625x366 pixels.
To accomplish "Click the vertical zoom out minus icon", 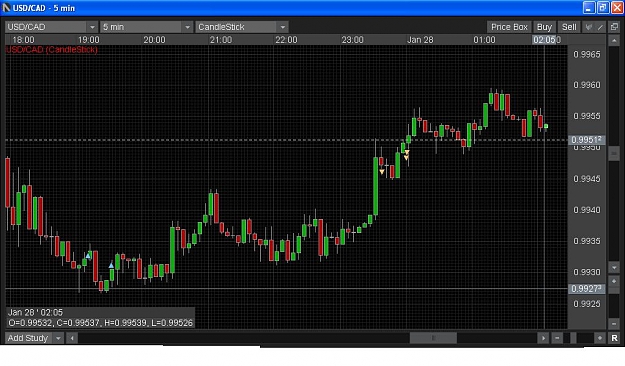I will 614,323.
